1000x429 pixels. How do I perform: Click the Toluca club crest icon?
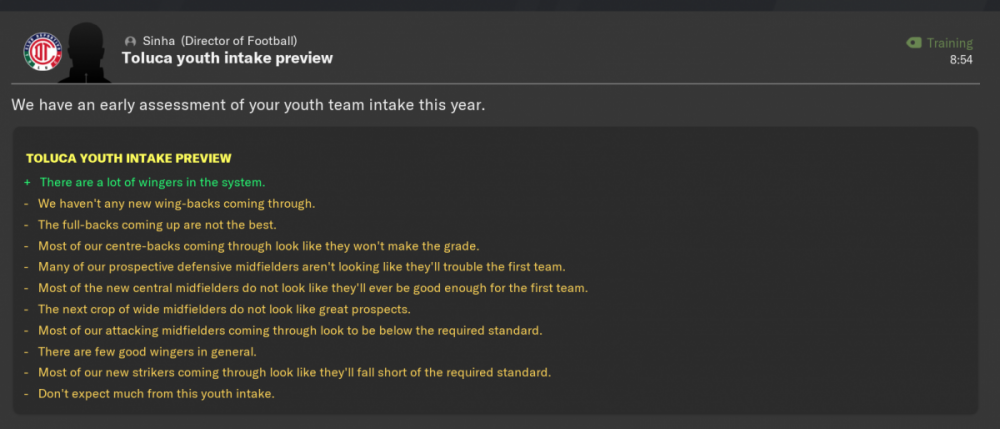43,52
